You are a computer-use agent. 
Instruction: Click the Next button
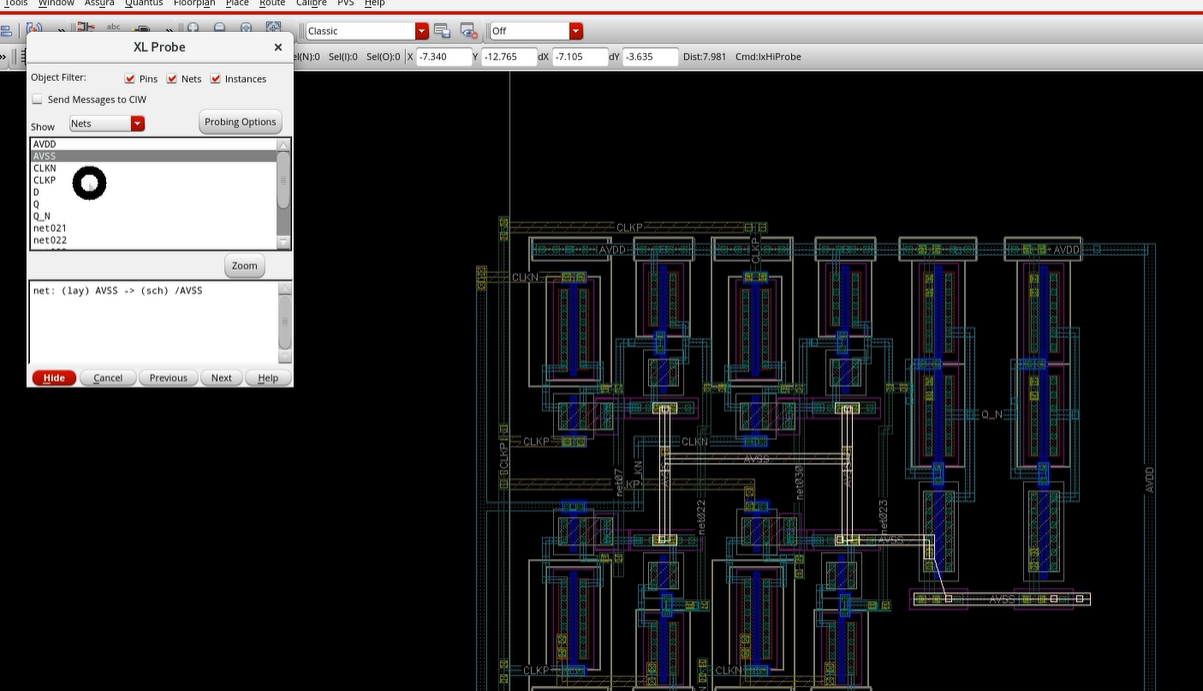coord(221,378)
